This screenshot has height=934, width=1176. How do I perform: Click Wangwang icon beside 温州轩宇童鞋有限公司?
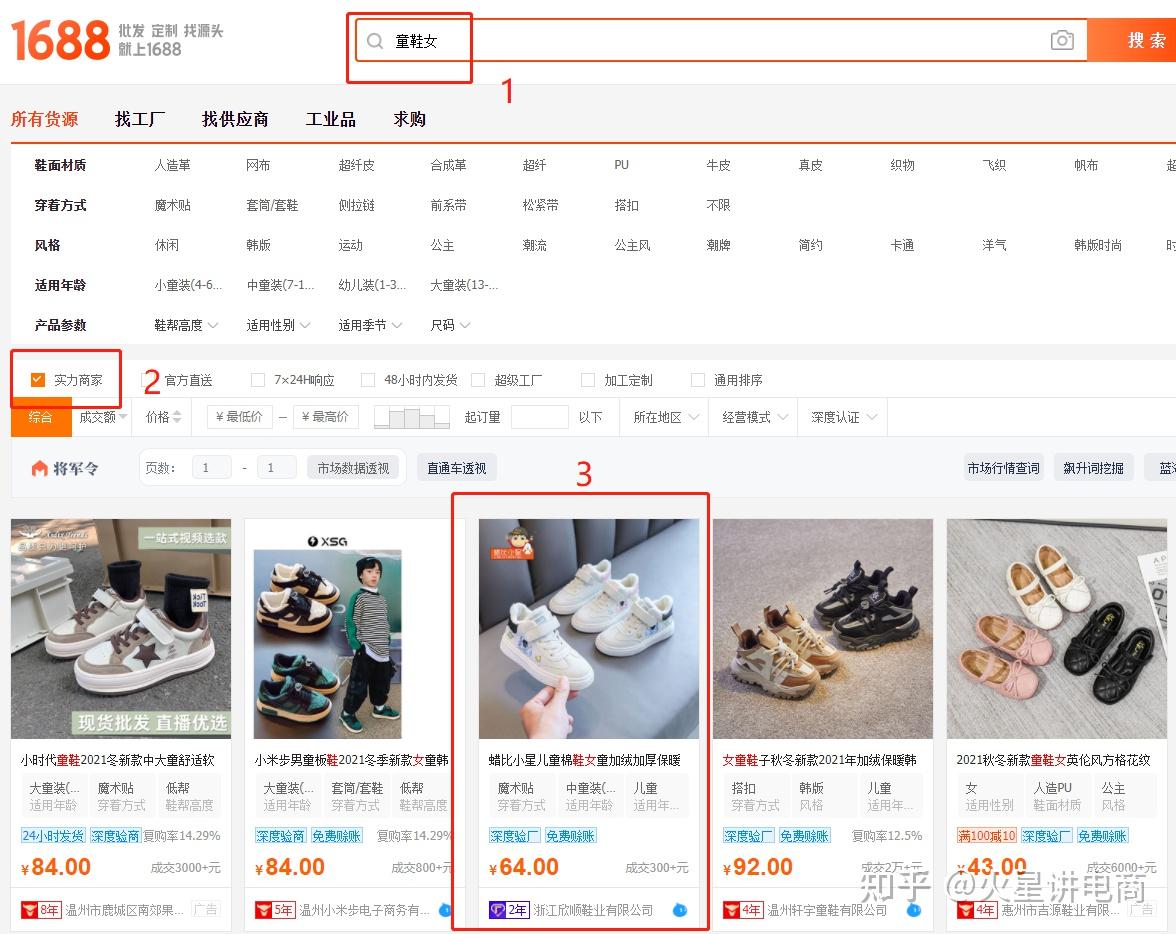[x=914, y=910]
